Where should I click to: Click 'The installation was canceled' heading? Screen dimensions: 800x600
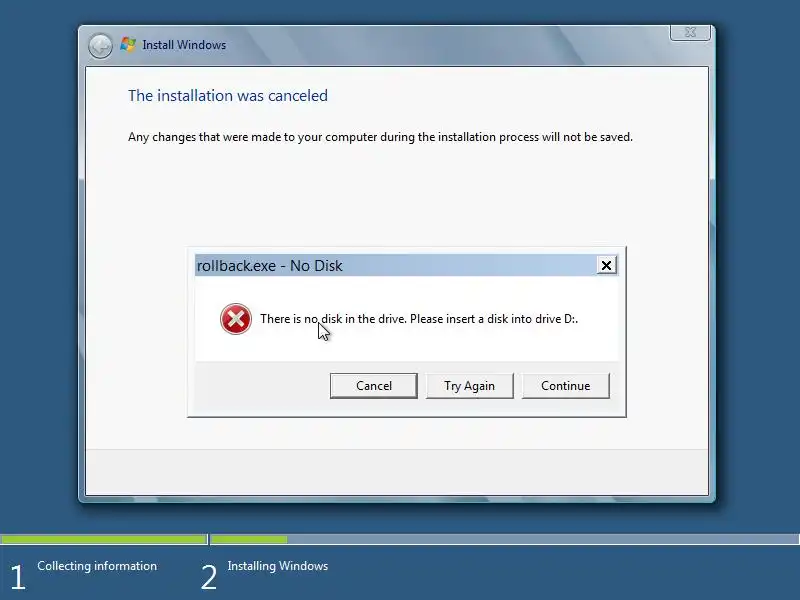(228, 95)
